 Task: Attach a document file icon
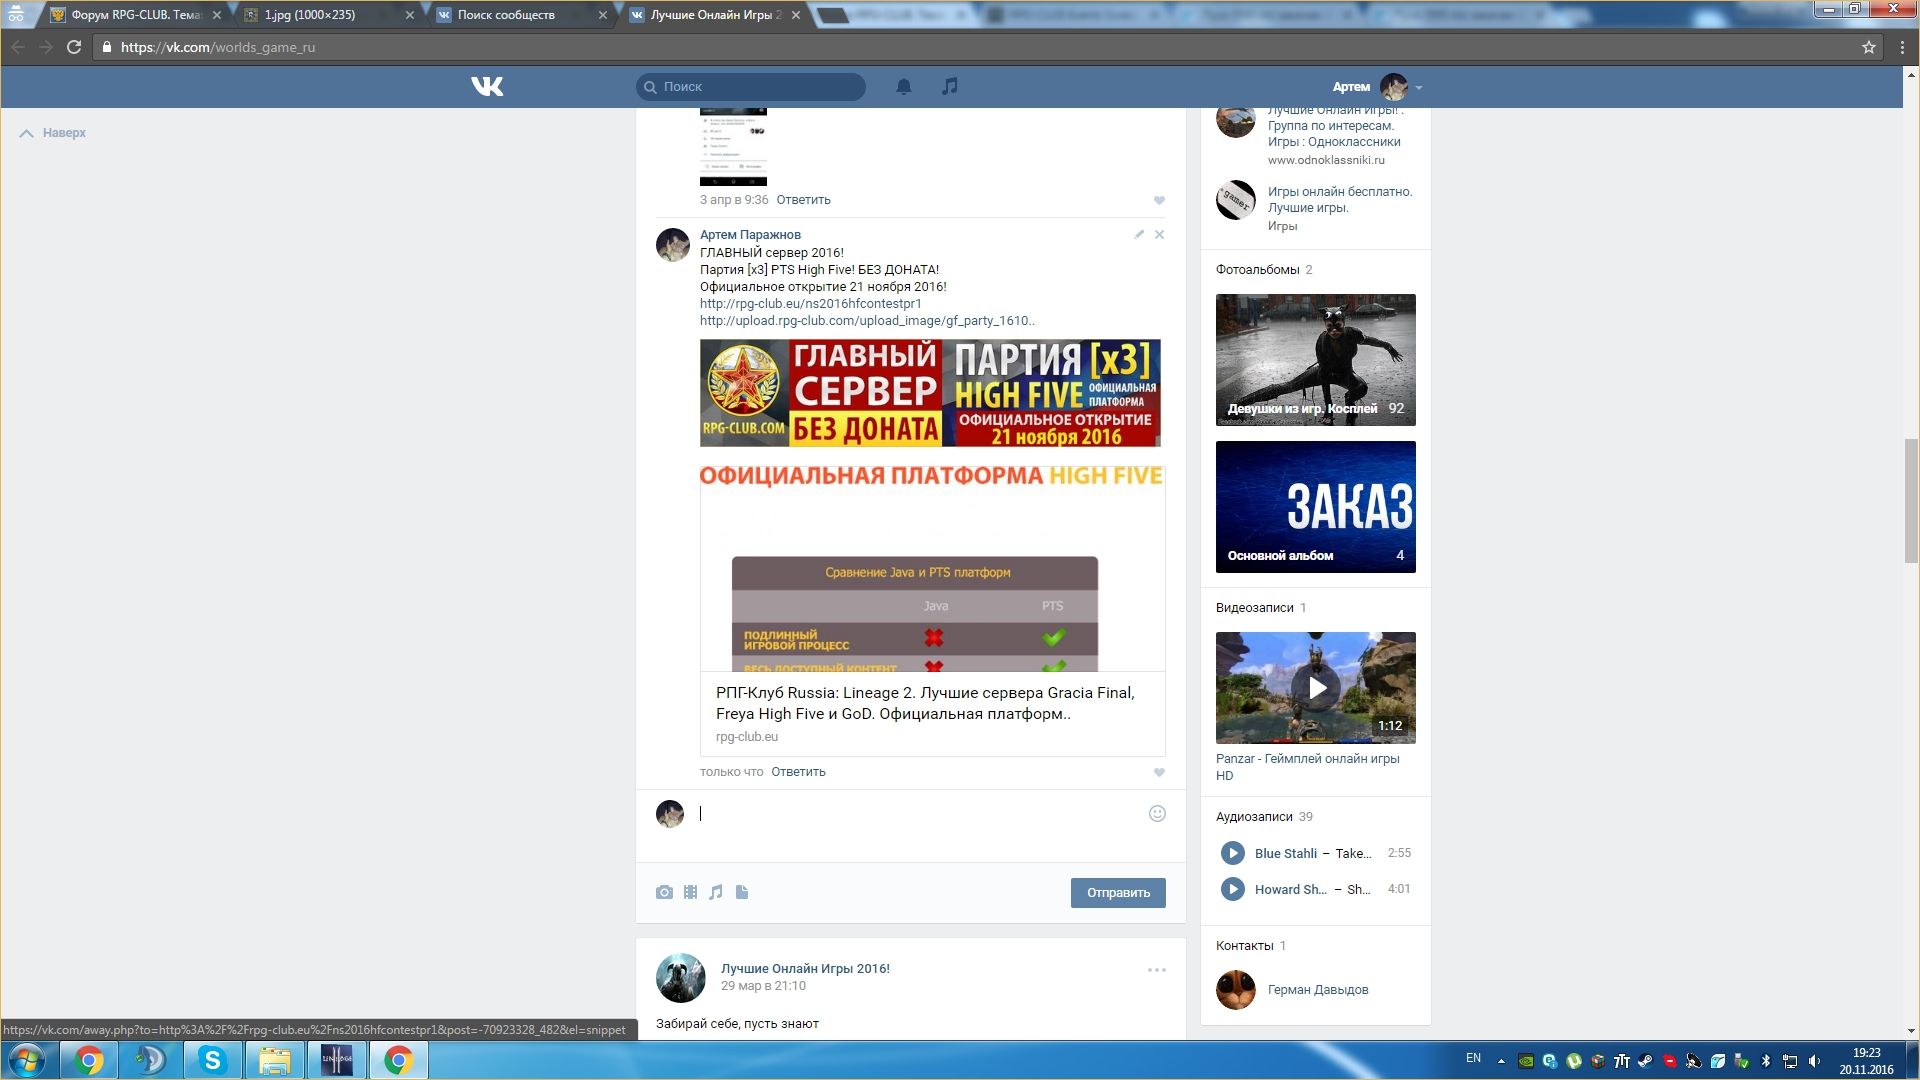coord(742,892)
